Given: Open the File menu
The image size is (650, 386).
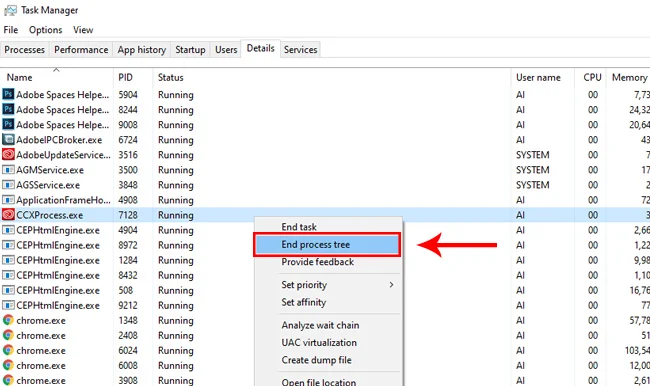Looking at the screenshot, I should click(11, 30).
